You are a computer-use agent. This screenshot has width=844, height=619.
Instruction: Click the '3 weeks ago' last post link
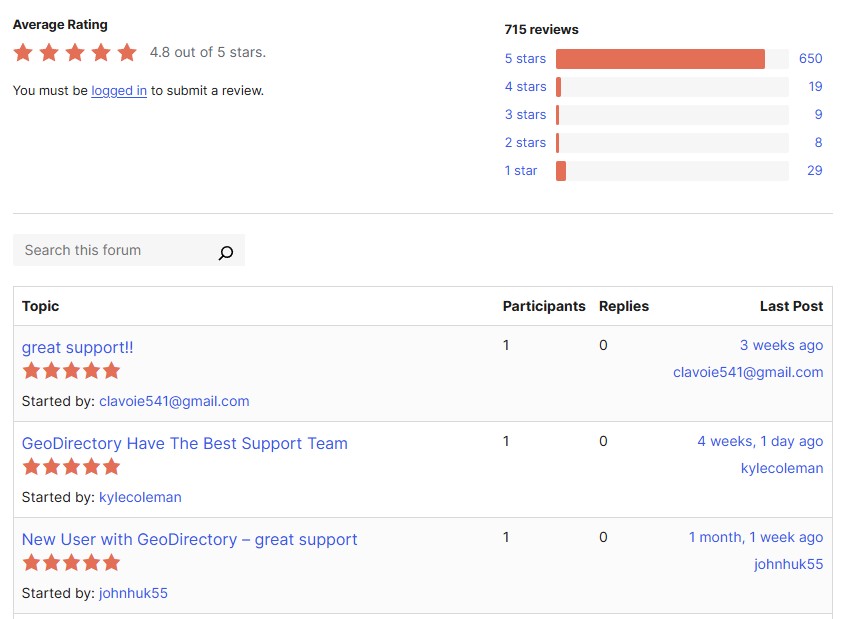(782, 345)
